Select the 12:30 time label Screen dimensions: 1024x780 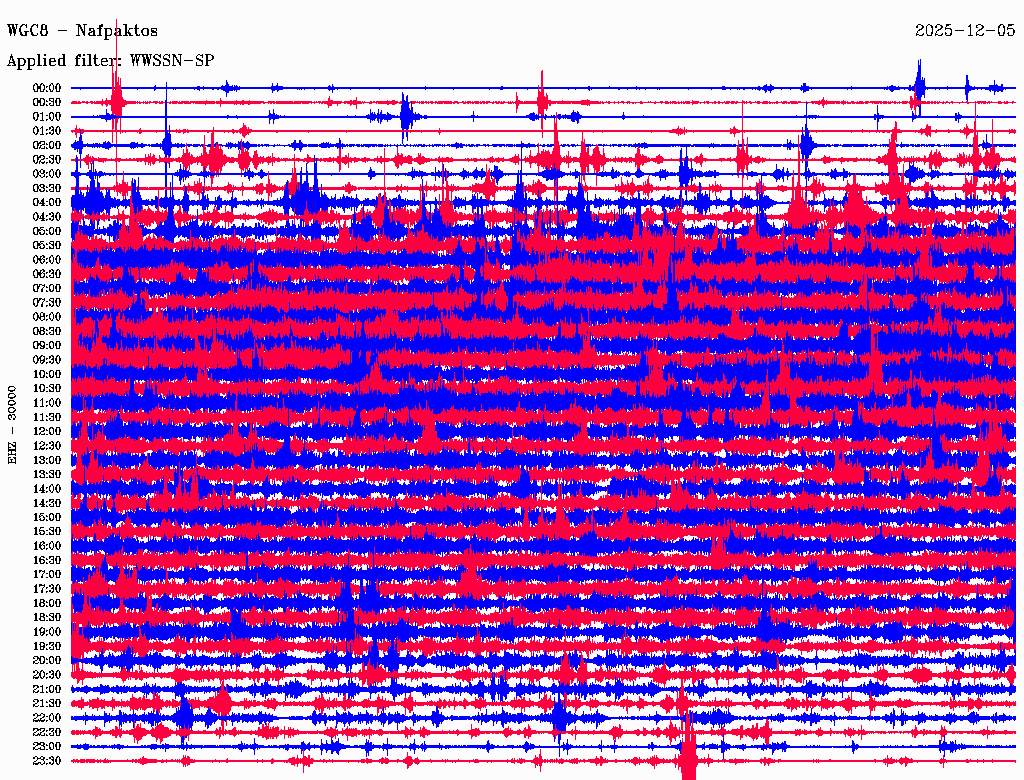47,446
